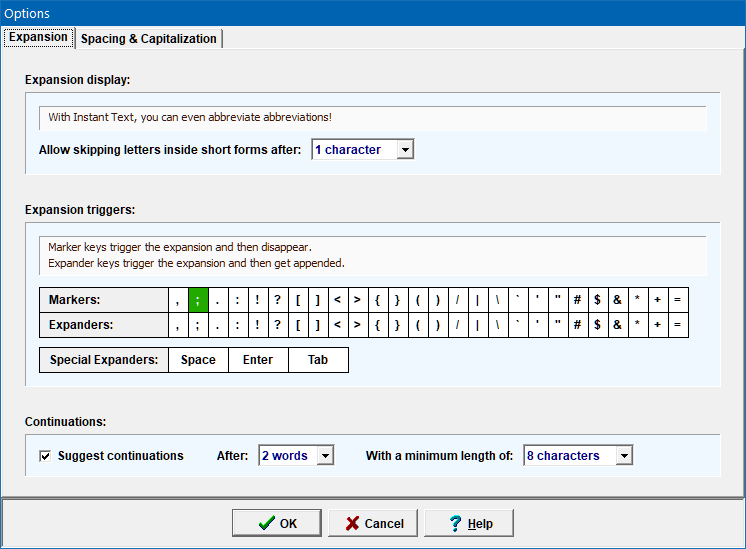The width and height of the screenshot is (746, 549).
Task: Toggle the left brace { in Expanders row
Action: [x=378, y=325]
